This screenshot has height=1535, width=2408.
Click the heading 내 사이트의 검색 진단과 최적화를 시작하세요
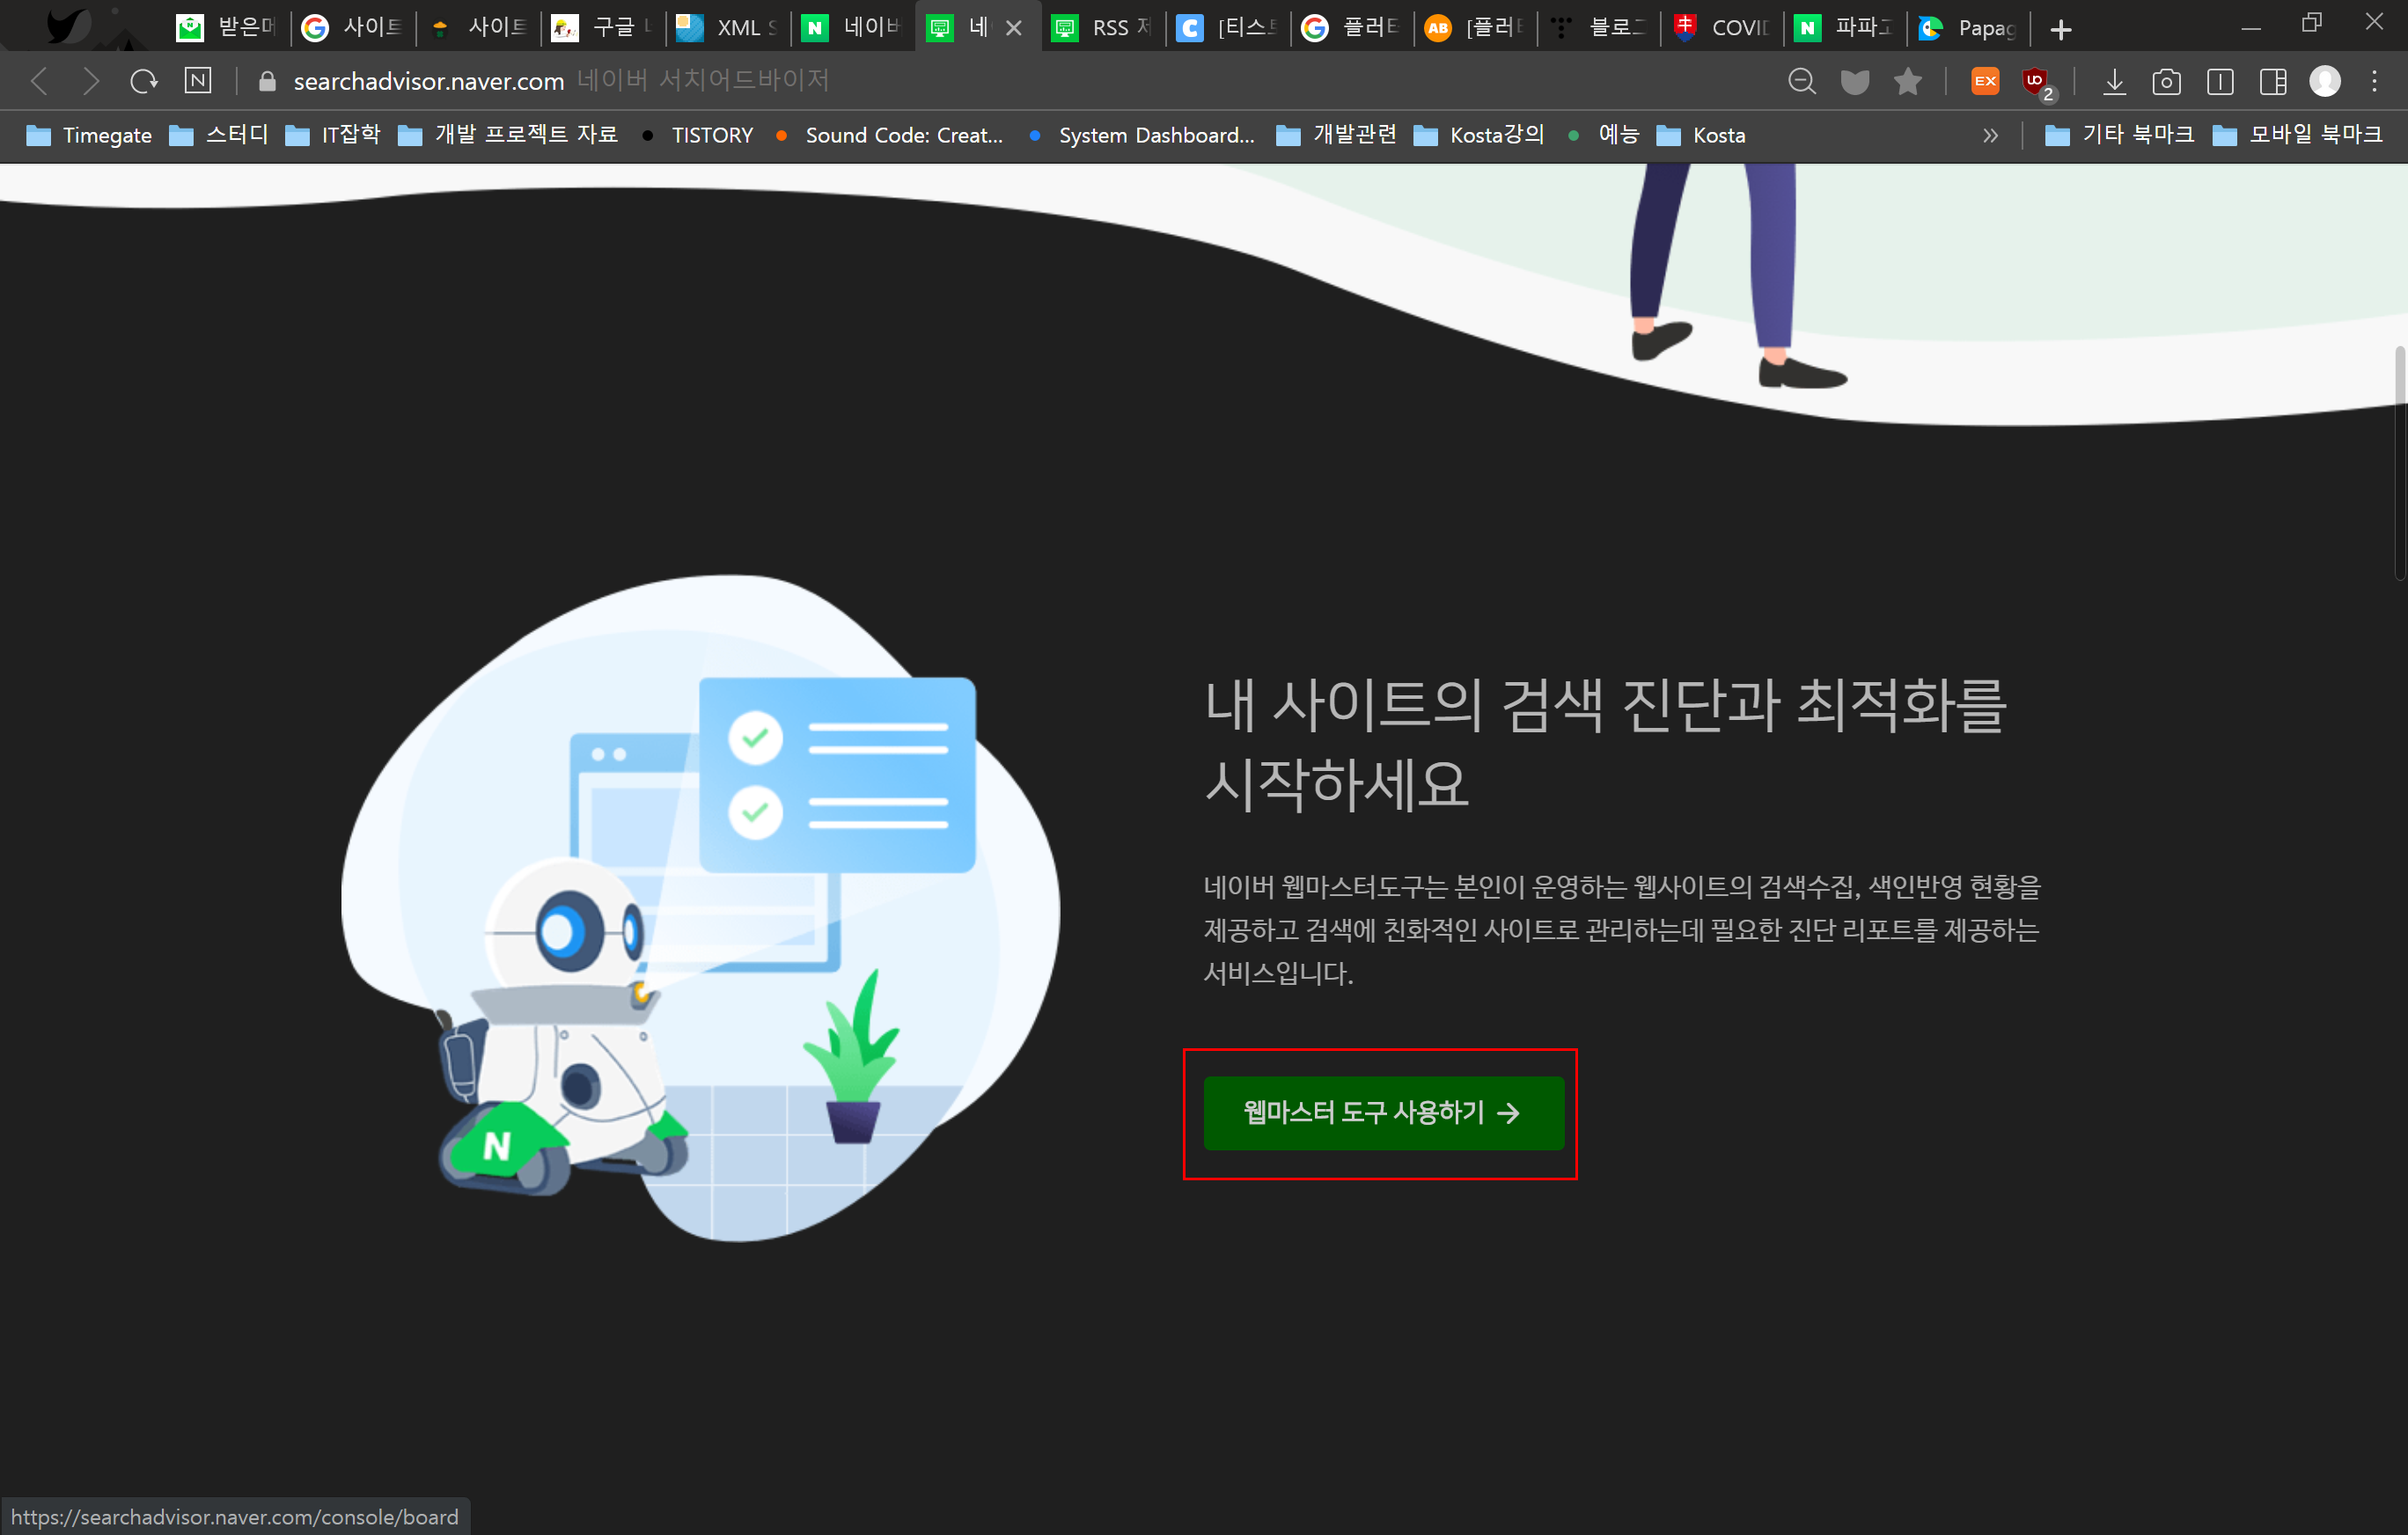1606,743
